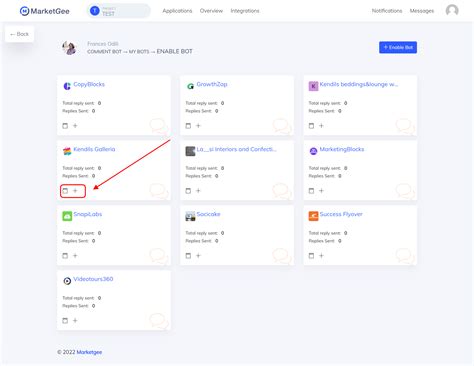Viewport: 474px width, 366px height.
Task: Open the calendar icon on MarketingBlocks card
Action: pyautogui.click(x=311, y=191)
